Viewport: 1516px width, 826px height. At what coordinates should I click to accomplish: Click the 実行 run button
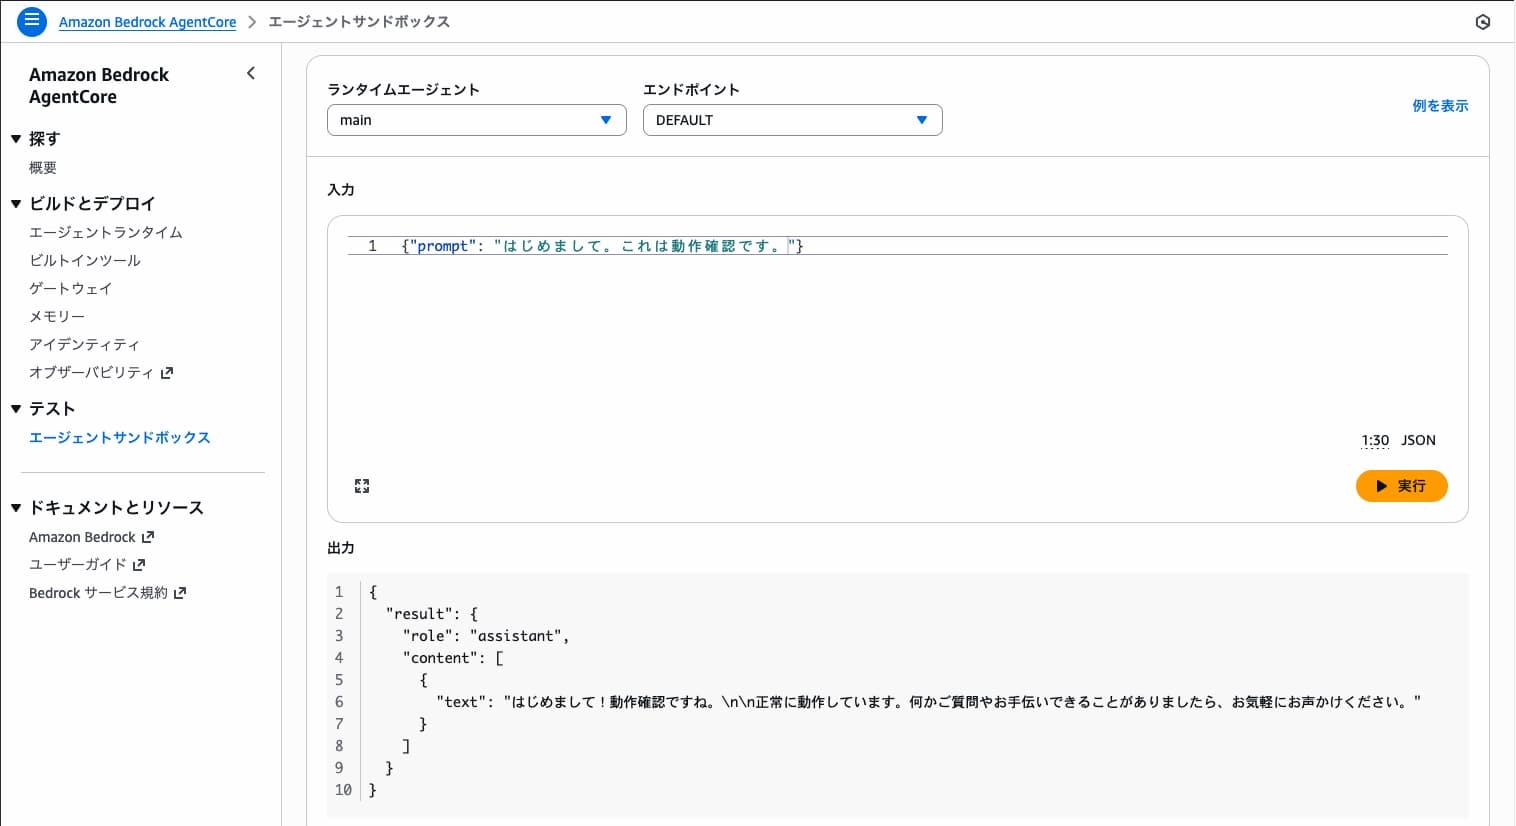click(1402, 486)
